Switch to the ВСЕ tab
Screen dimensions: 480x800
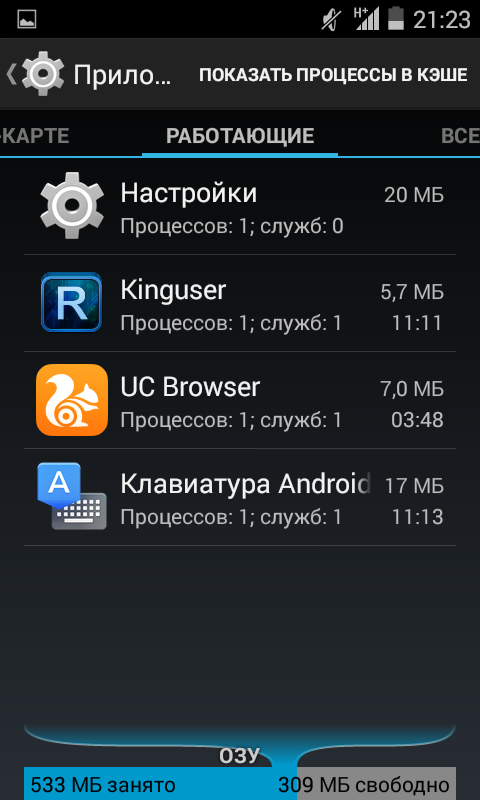click(x=460, y=136)
